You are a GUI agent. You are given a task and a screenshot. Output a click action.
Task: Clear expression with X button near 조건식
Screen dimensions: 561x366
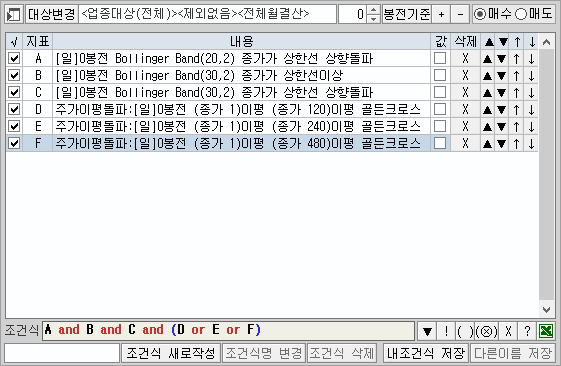[x=508, y=331]
